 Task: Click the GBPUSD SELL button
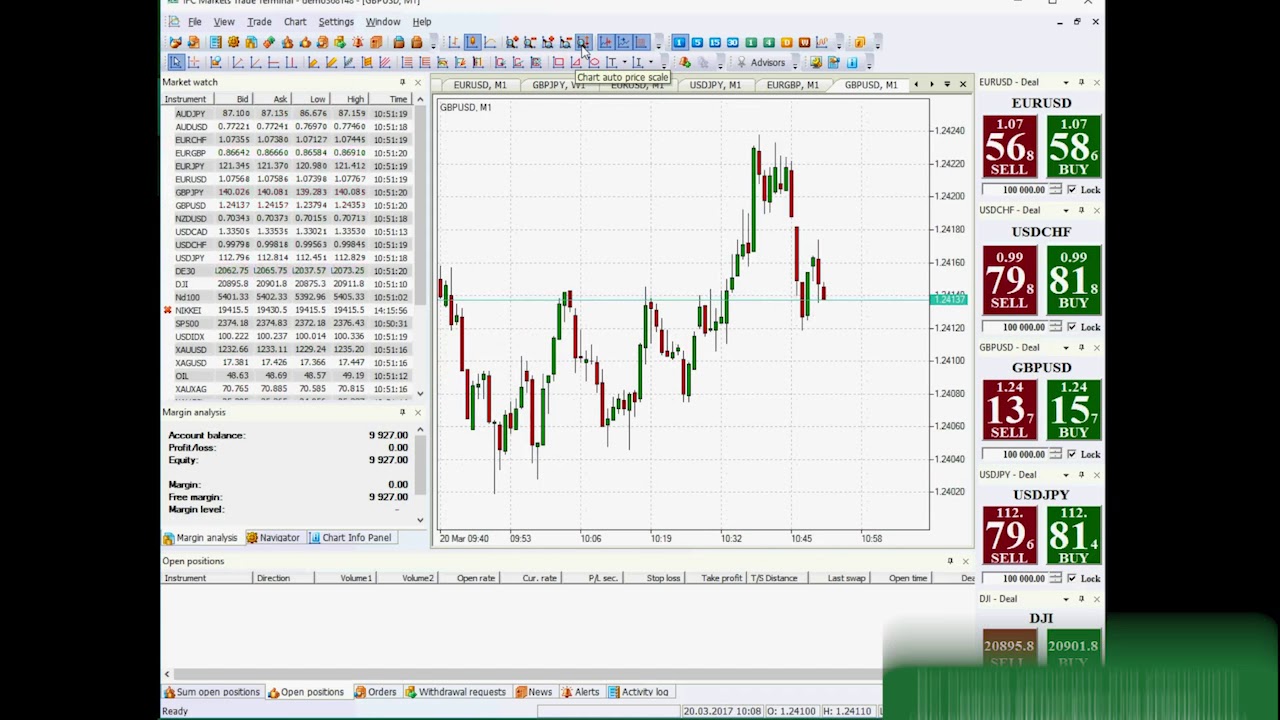(x=1008, y=410)
